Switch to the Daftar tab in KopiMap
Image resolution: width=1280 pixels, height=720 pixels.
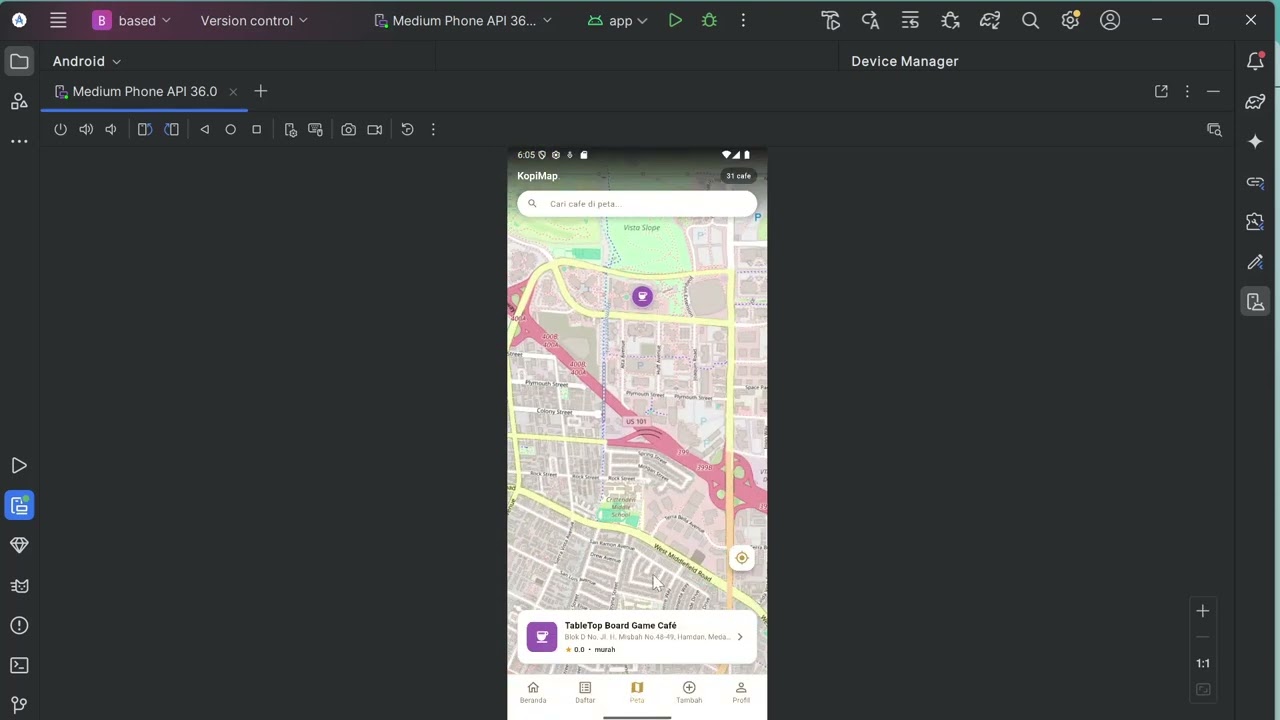585,692
